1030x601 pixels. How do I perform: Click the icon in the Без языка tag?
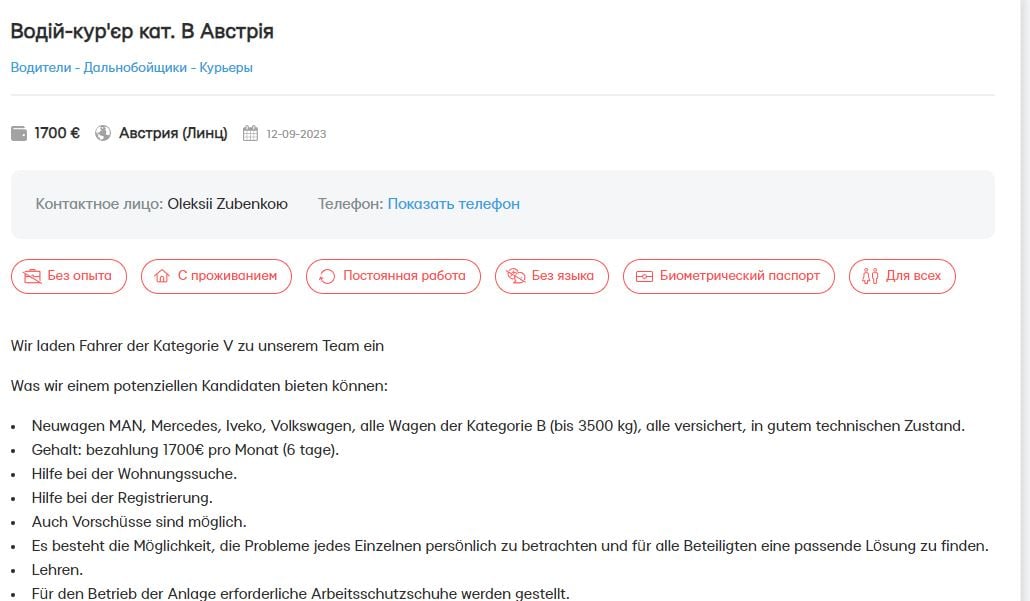tap(516, 276)
